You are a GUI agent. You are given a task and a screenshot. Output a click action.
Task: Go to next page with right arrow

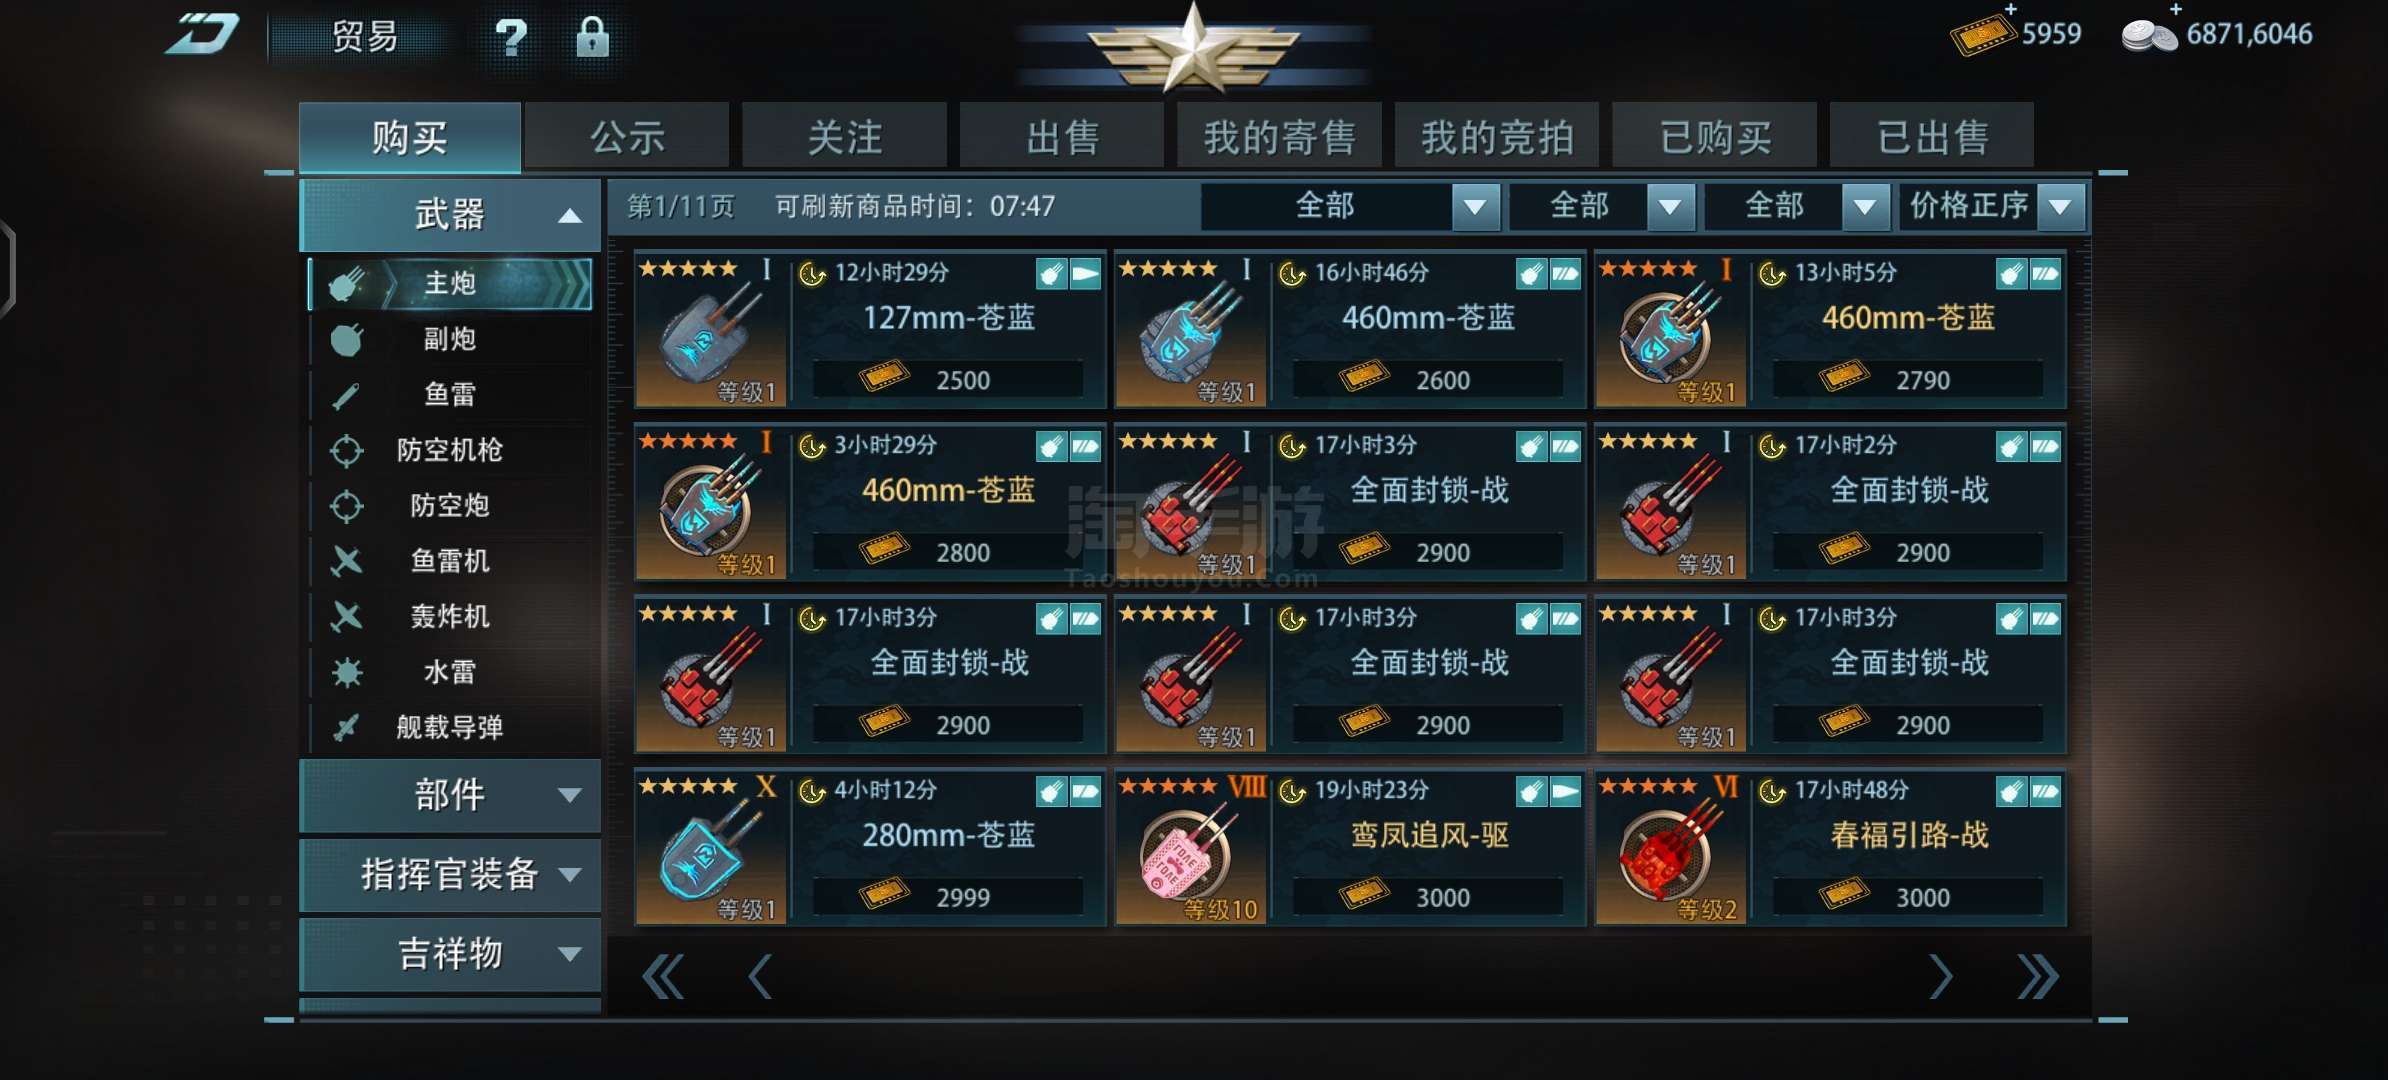(x=1940, y=976)
